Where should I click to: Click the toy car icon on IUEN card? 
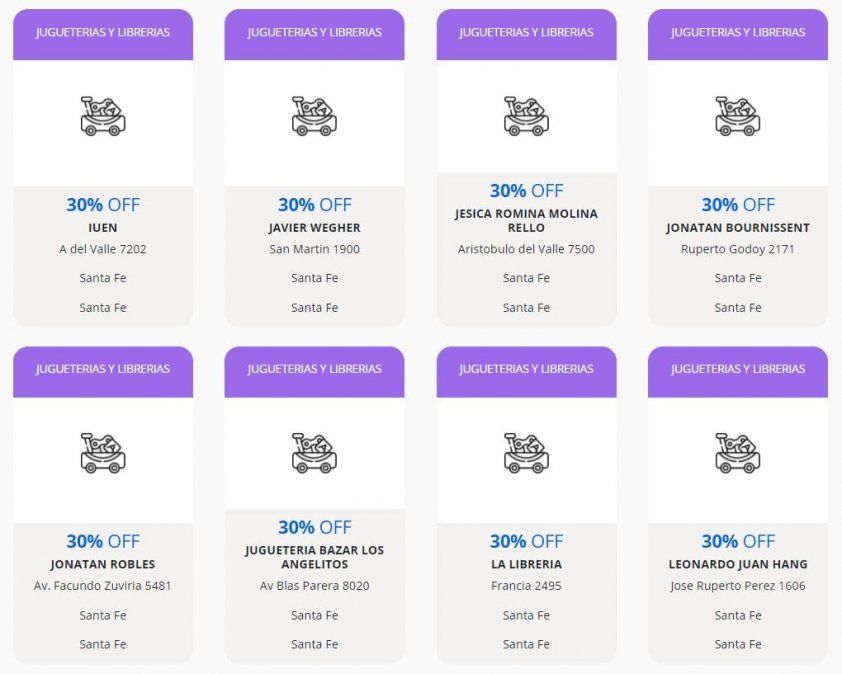(103, 116)
